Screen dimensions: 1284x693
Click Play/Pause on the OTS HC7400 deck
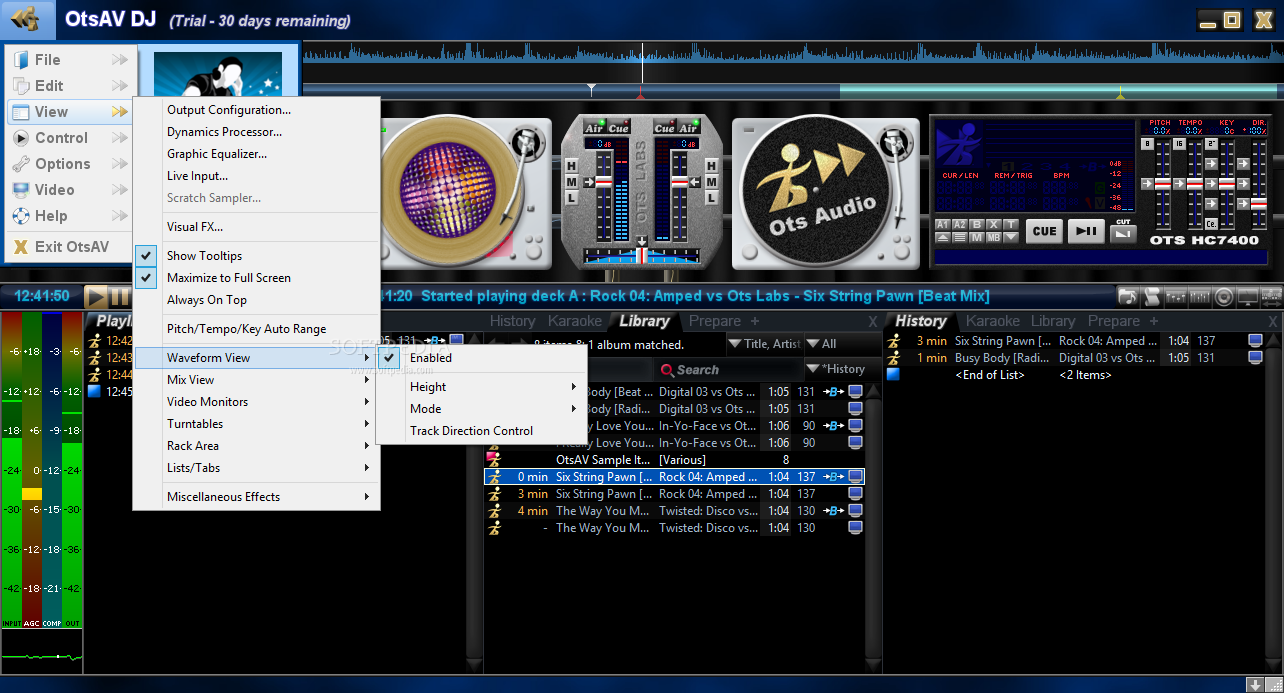[x=1086, y=231]
